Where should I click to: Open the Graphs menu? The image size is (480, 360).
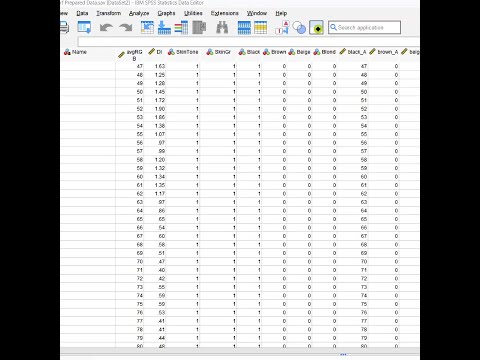coord(166,13)
